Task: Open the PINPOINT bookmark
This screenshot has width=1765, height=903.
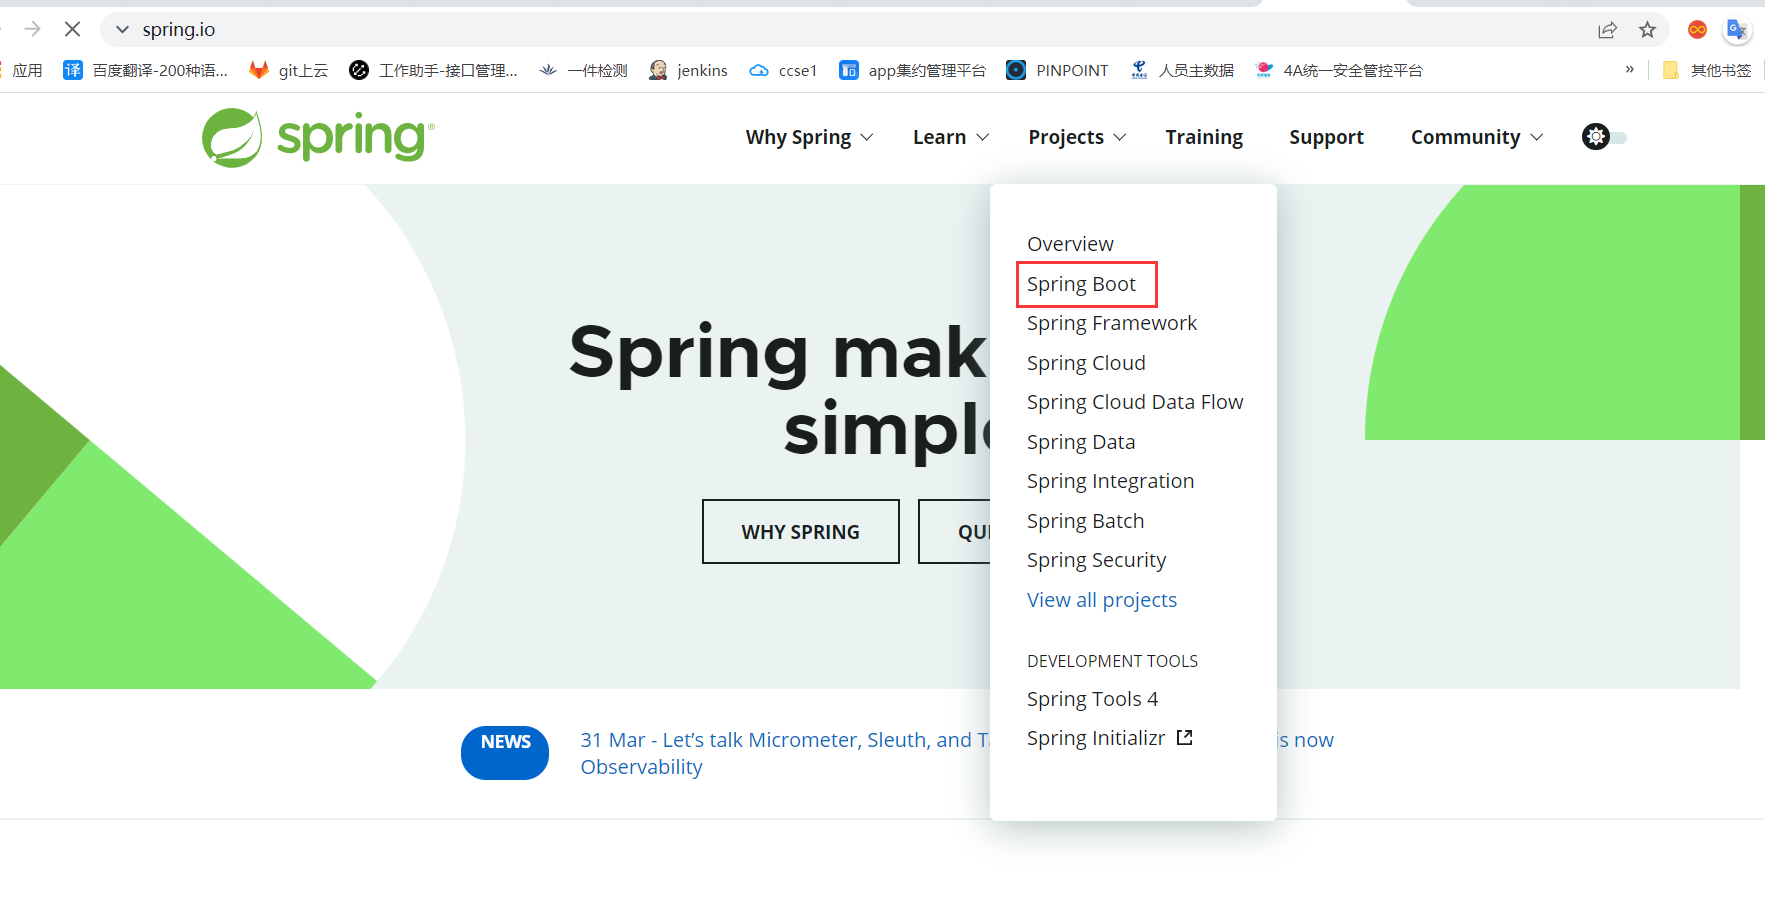Action: (x=1058, y=70)
